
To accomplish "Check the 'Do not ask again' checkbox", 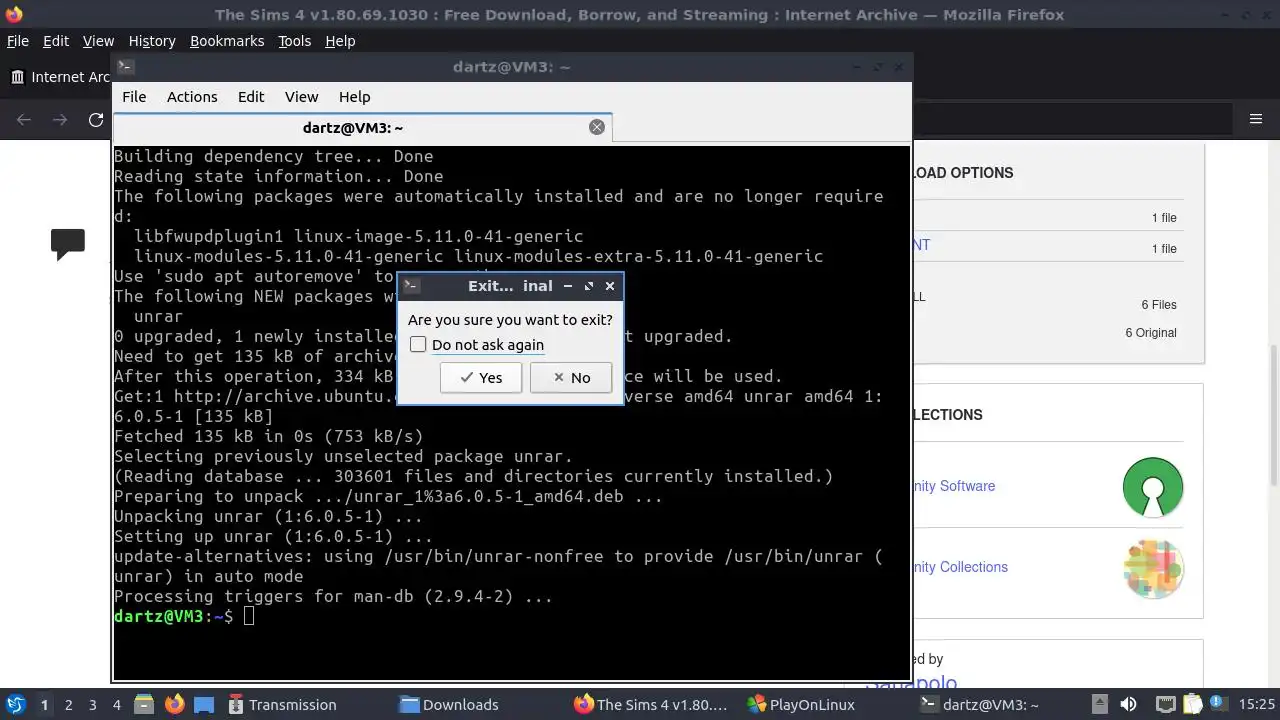I will click(418, 344).
